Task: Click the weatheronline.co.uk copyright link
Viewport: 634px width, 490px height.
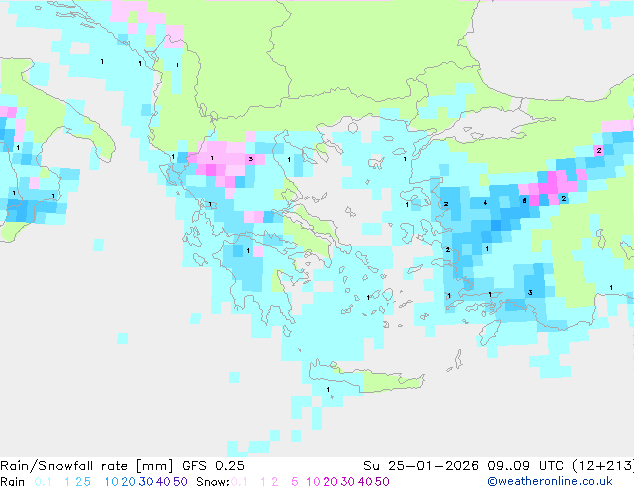Action: click(550, 481)
